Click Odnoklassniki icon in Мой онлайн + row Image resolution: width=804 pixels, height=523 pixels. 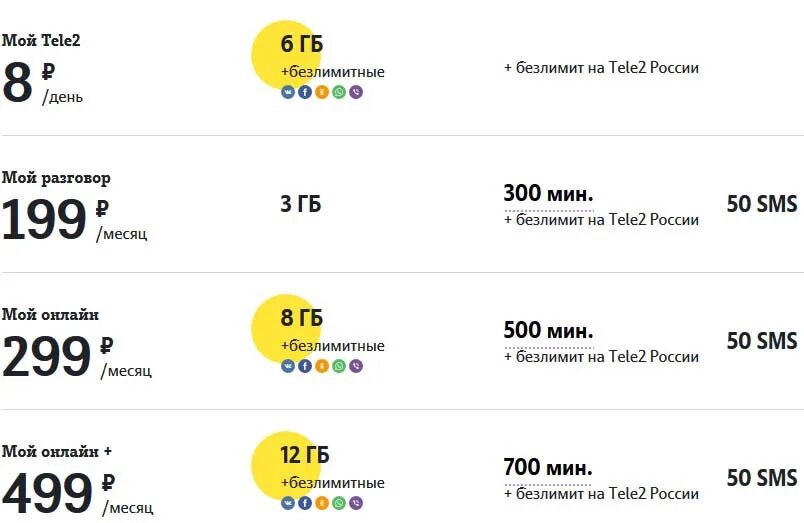322,503
